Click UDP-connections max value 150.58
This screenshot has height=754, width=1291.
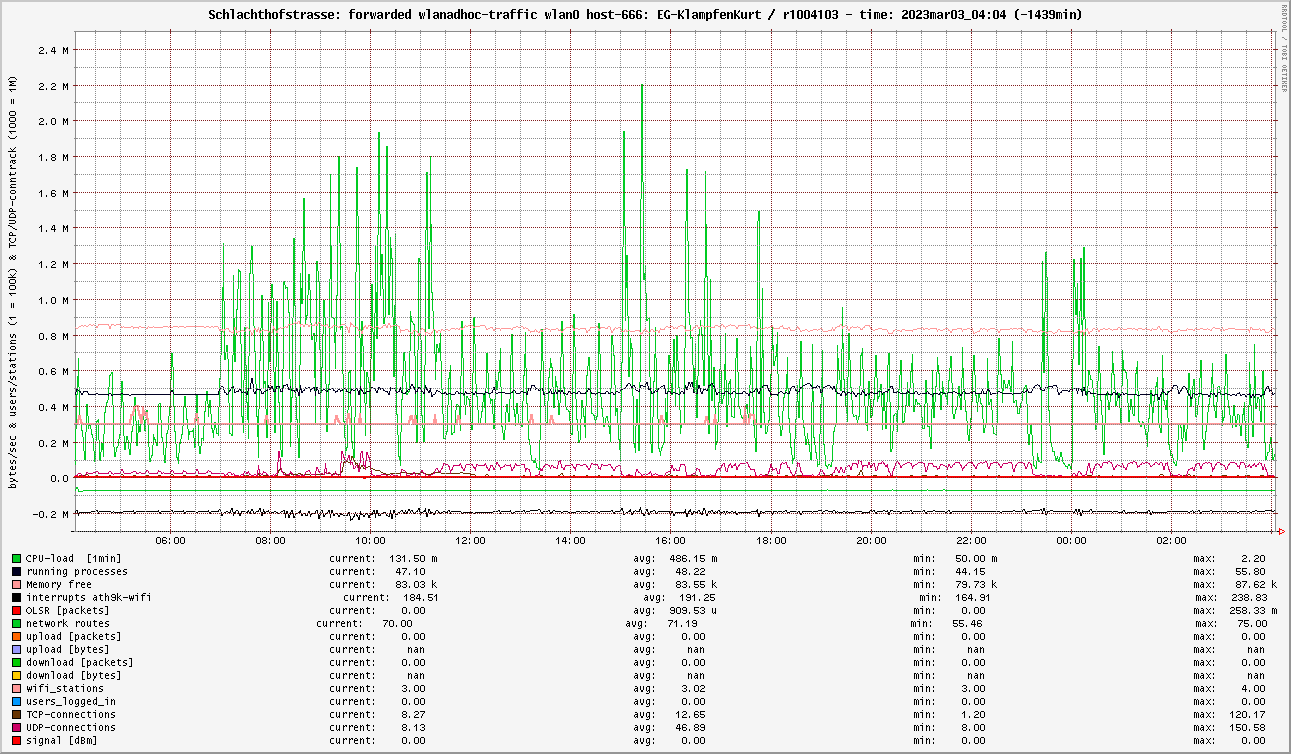[1249, 728]
